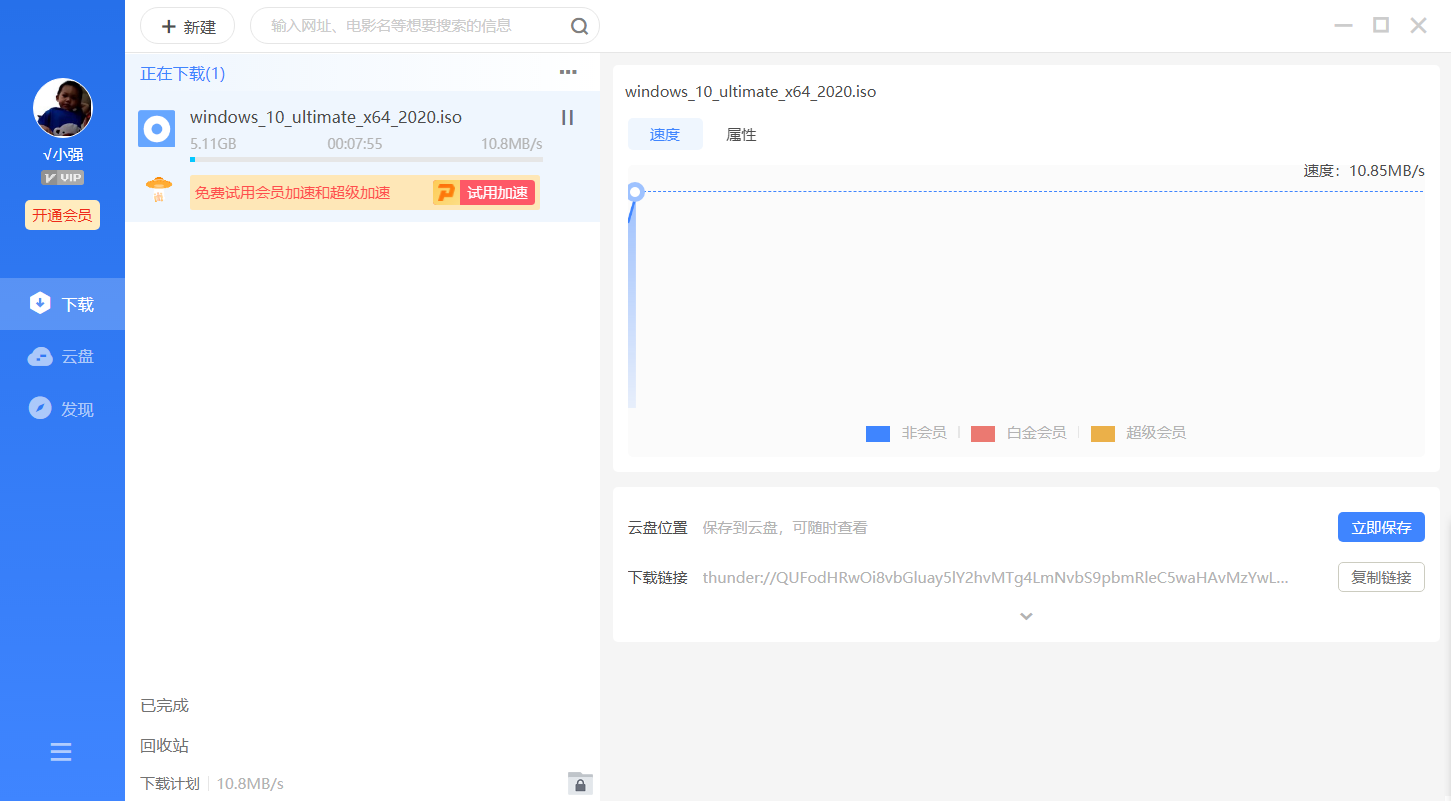Click the 速度：10.85MB/s graph label
The height and width of the screenshot is (801, 1451).
1364,171
